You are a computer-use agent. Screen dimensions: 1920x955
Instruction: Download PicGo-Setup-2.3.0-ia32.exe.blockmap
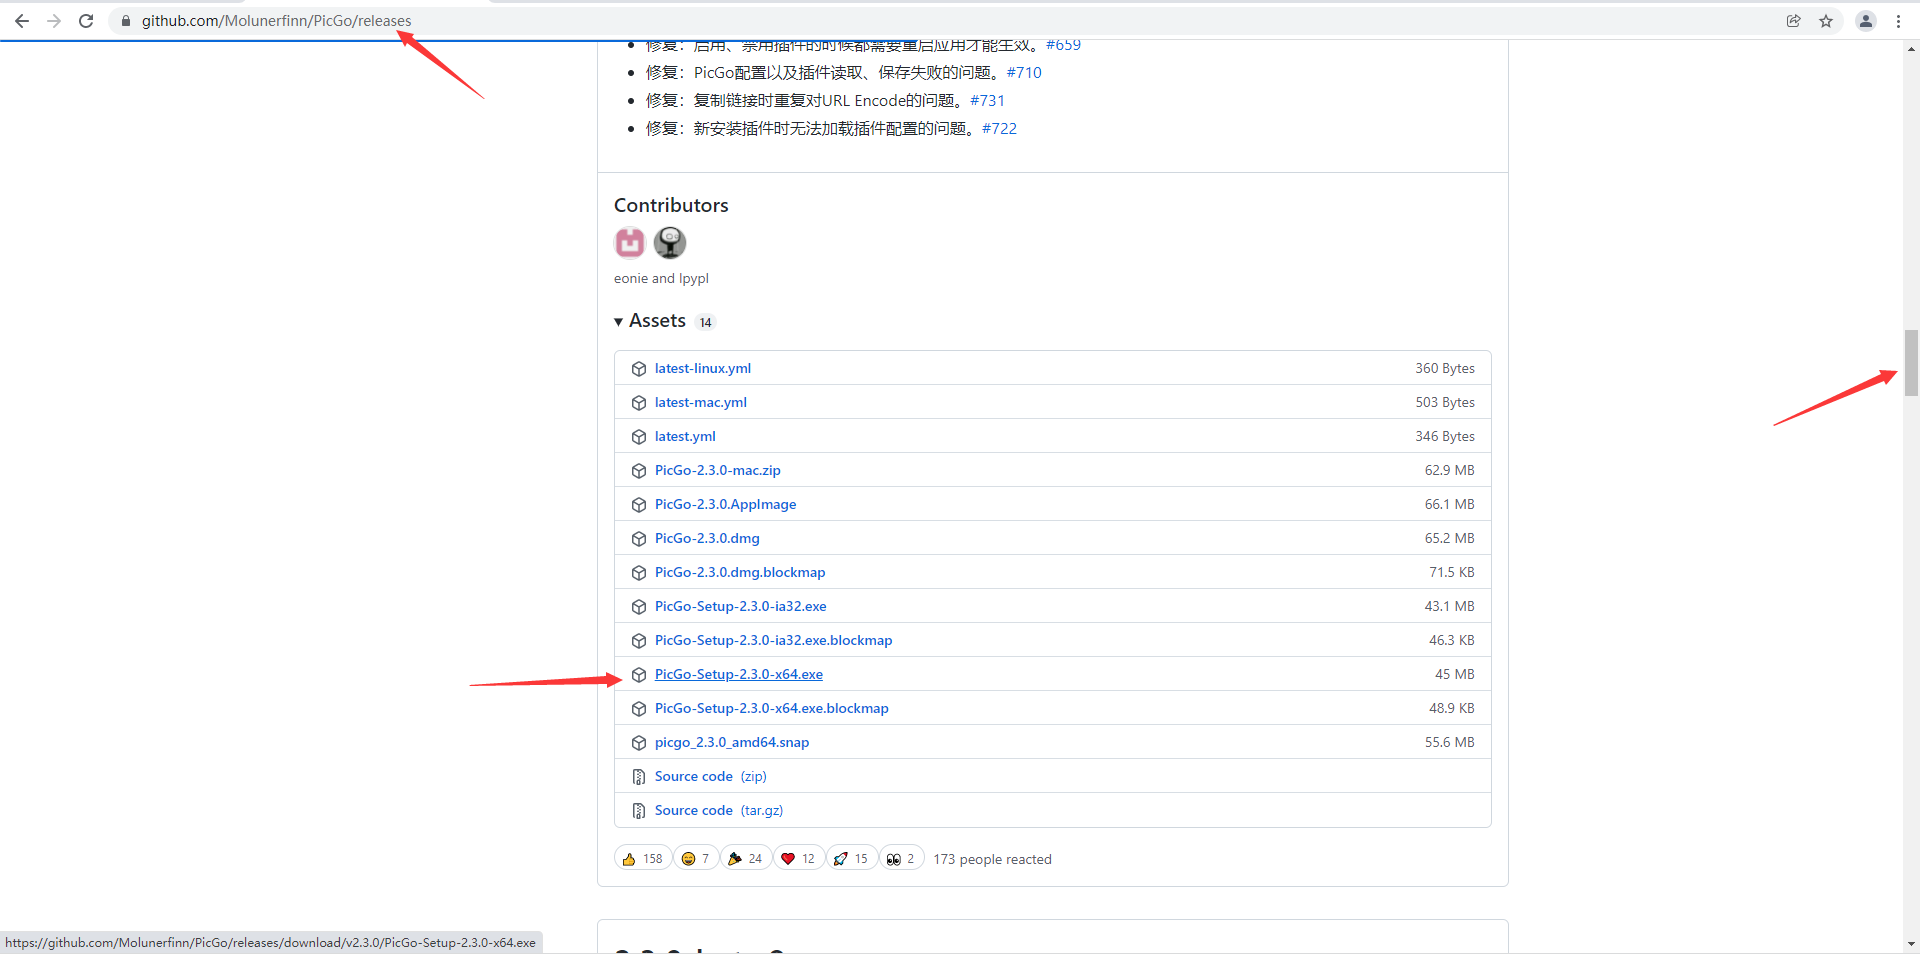click(774, 640)
